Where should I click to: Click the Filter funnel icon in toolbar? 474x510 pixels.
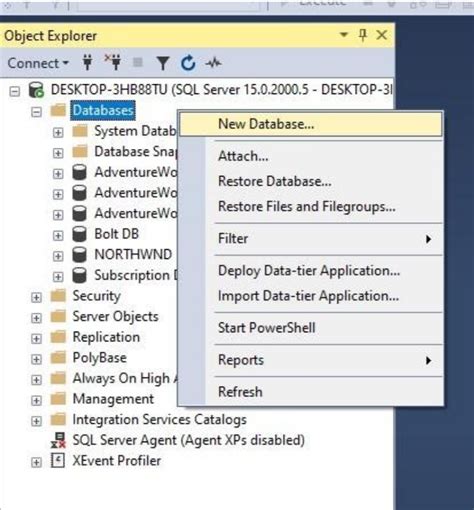tap(163, 63)
